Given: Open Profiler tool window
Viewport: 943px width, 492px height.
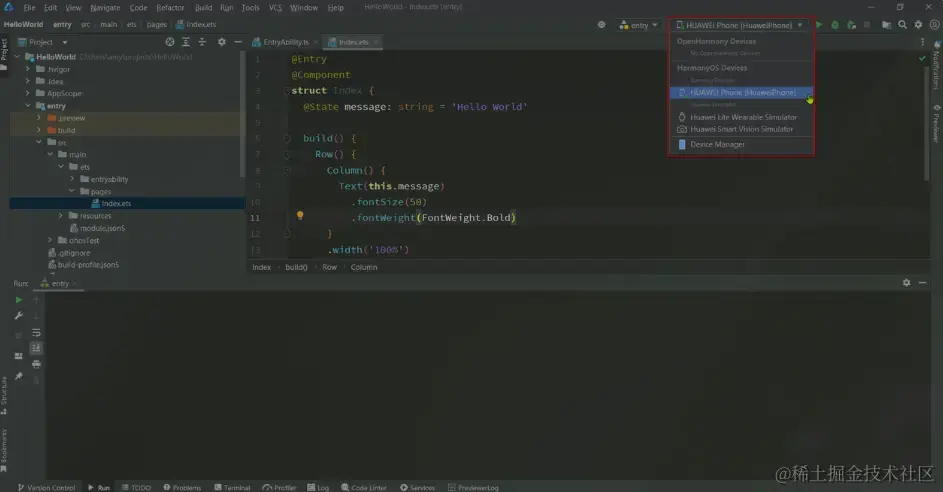Looking at the screenshot, I should [280, 487].
